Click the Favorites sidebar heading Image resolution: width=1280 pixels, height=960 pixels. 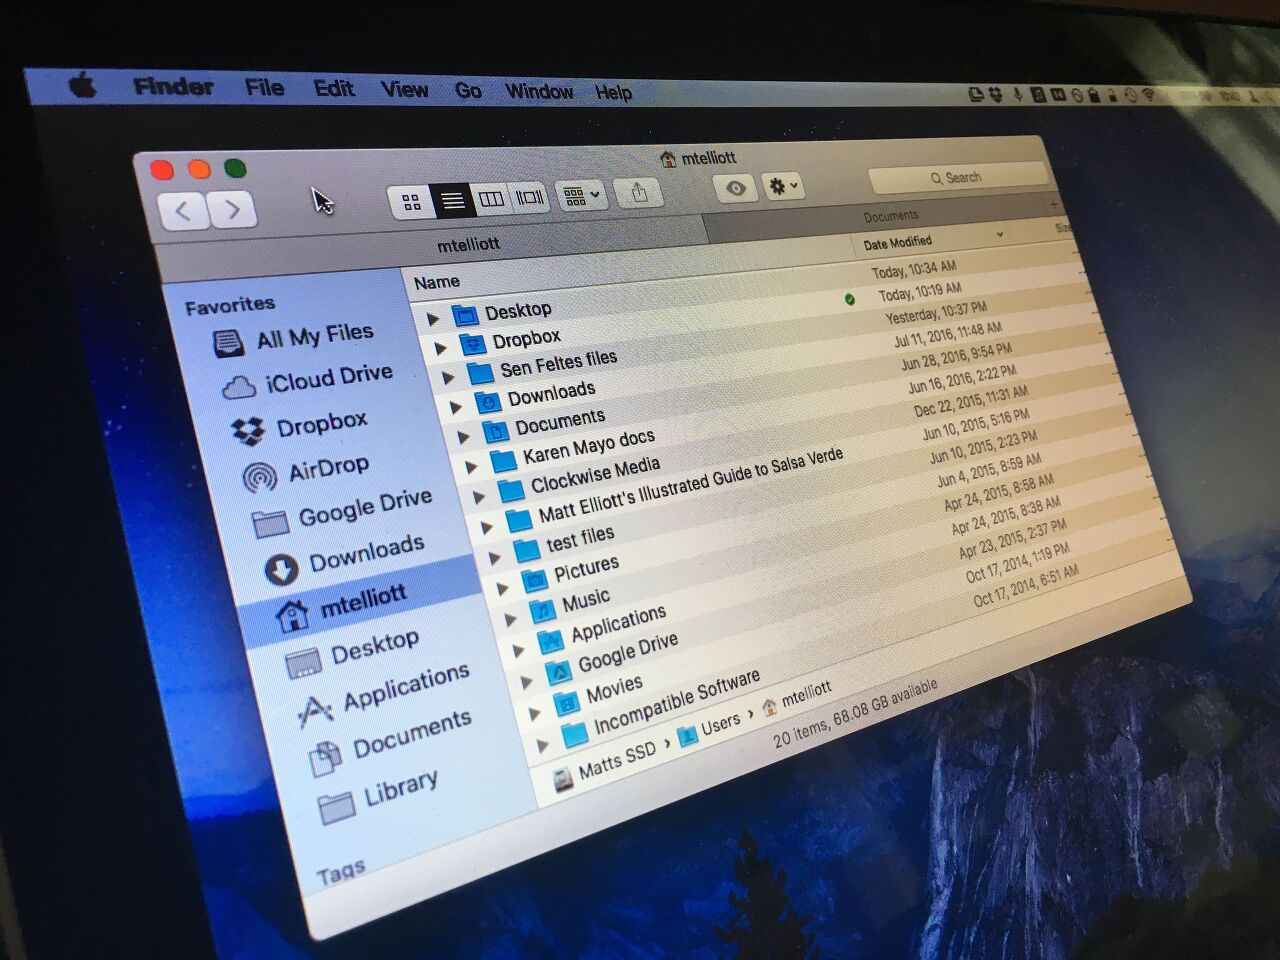[x=230, y=305]
